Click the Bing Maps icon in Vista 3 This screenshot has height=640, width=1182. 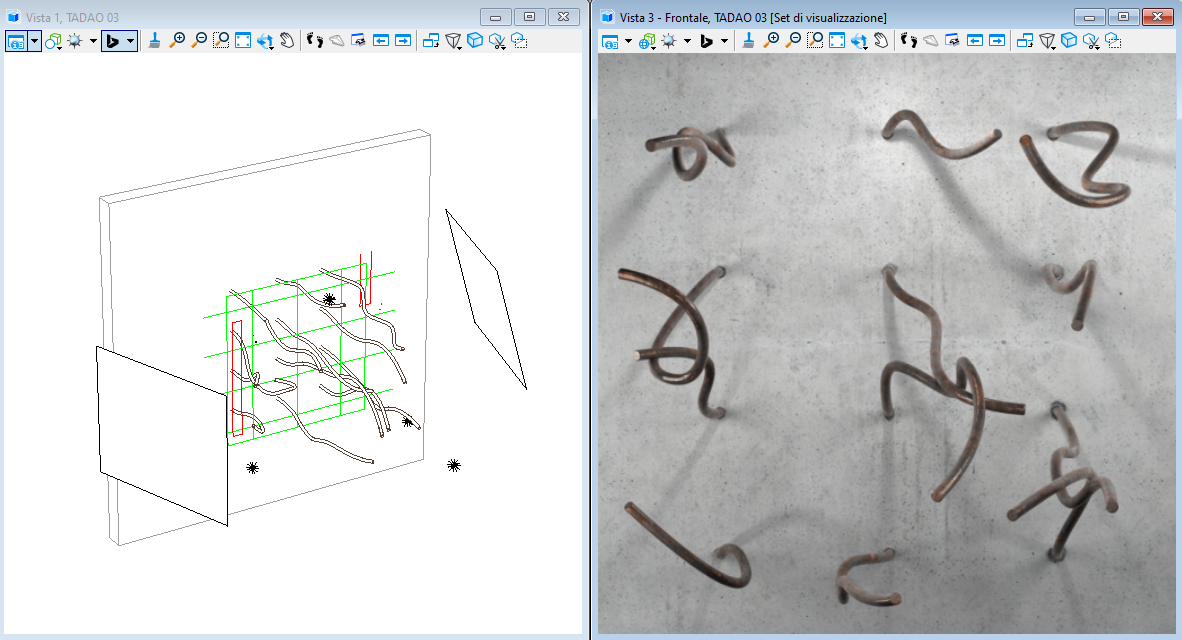click(706, 41)
